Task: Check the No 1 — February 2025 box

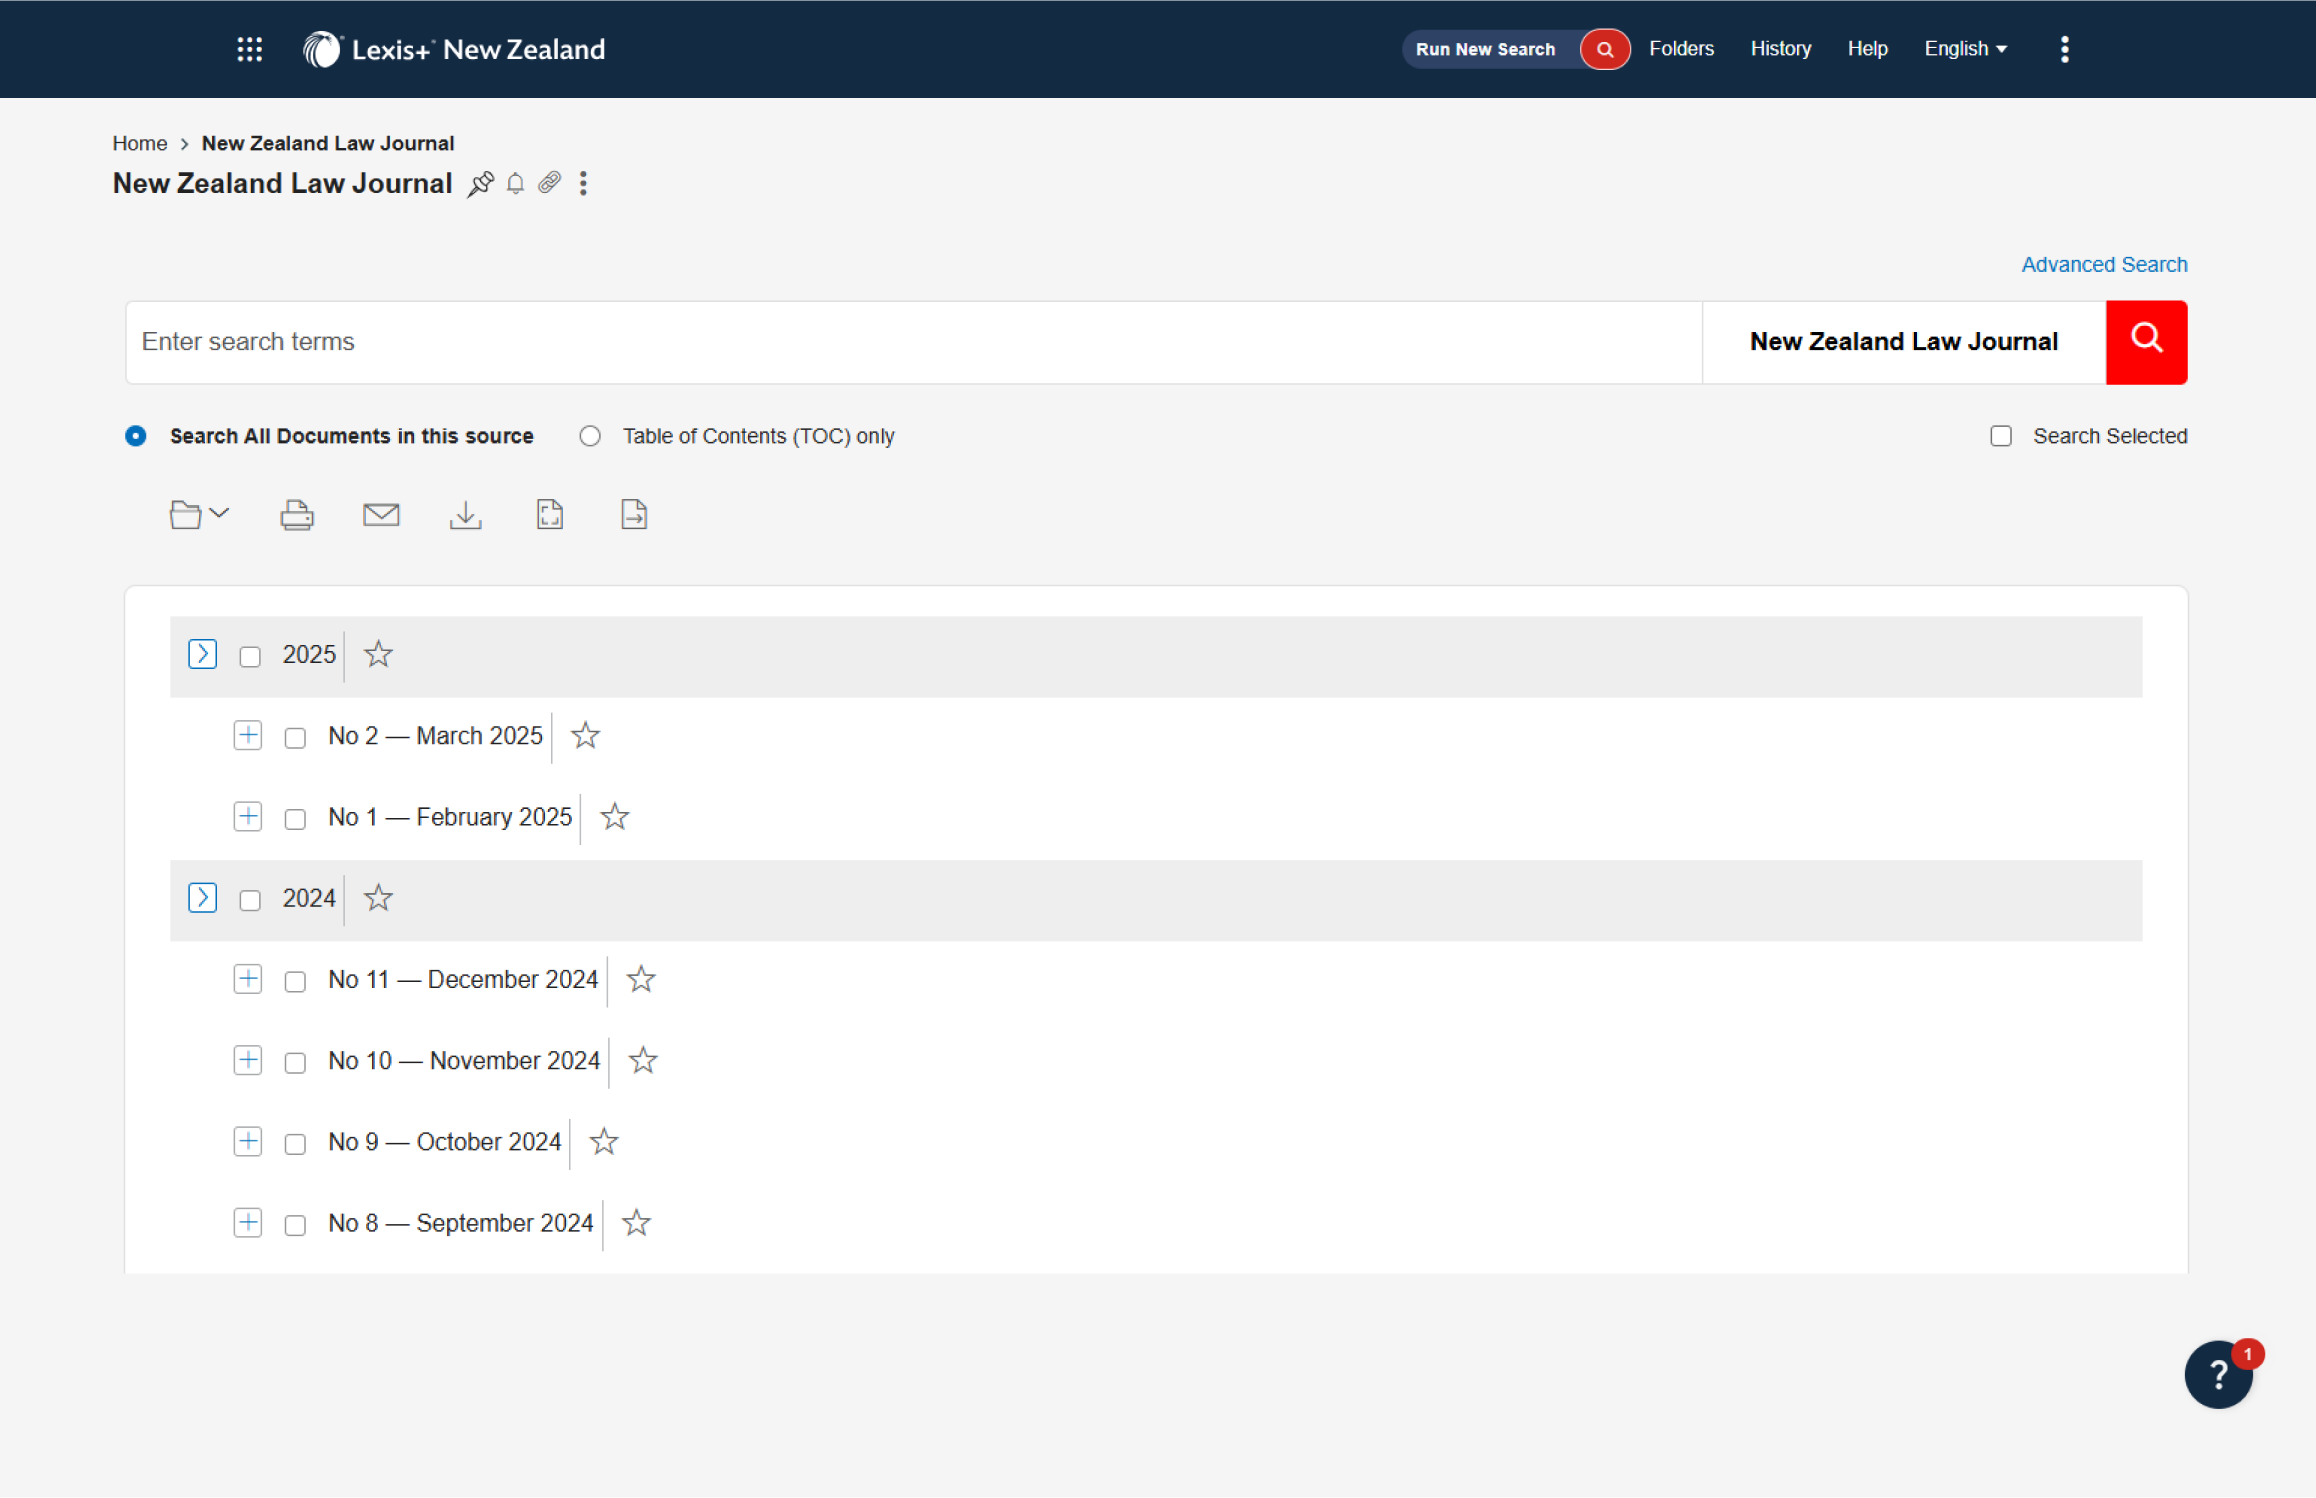Action: [295, 819]
